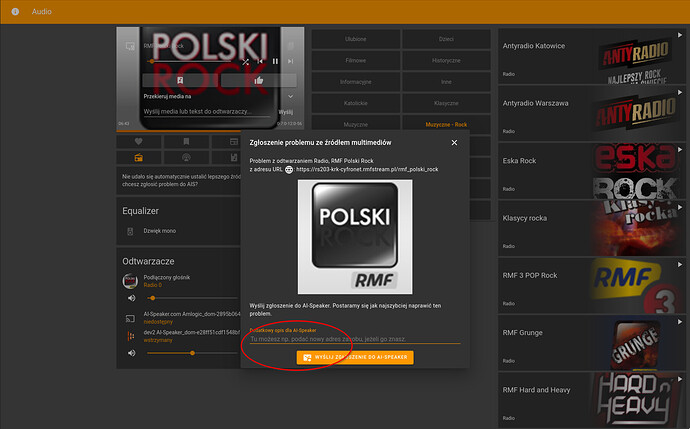Open the rmfstream URL link
The width and height of the screenshot is (690, 429).
click(367, 169)
